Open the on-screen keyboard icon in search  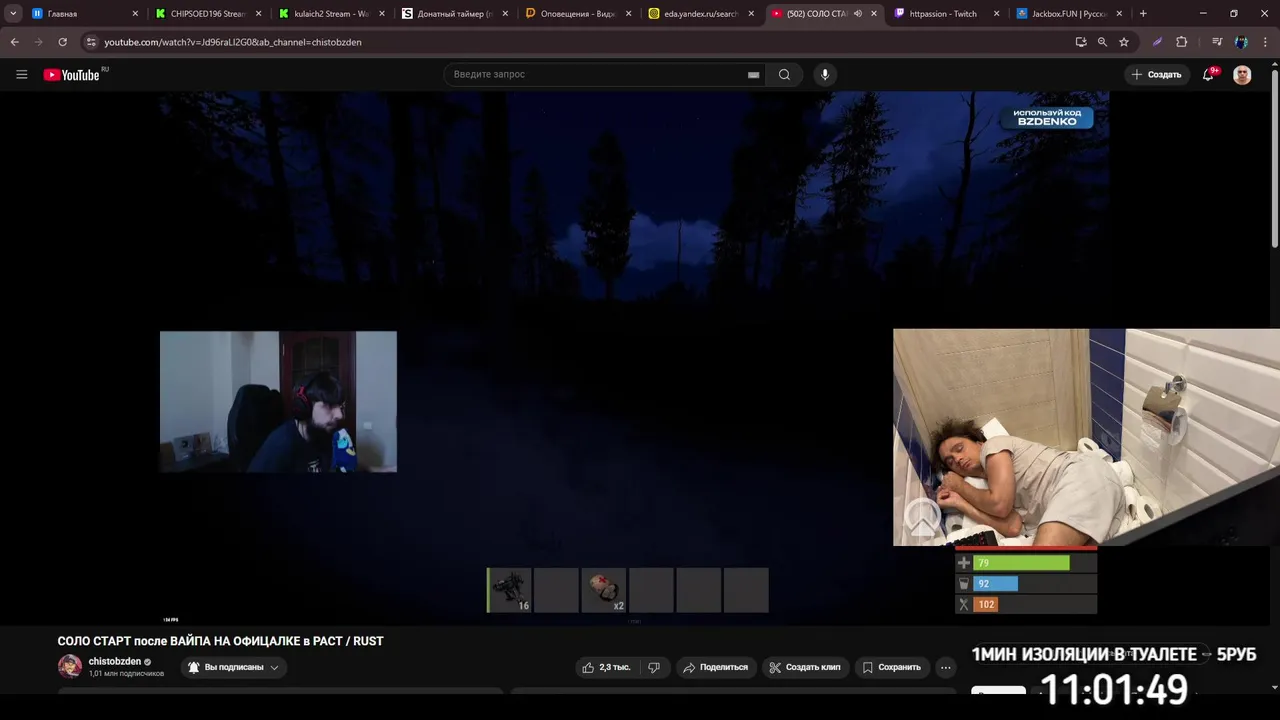point(753,74)
